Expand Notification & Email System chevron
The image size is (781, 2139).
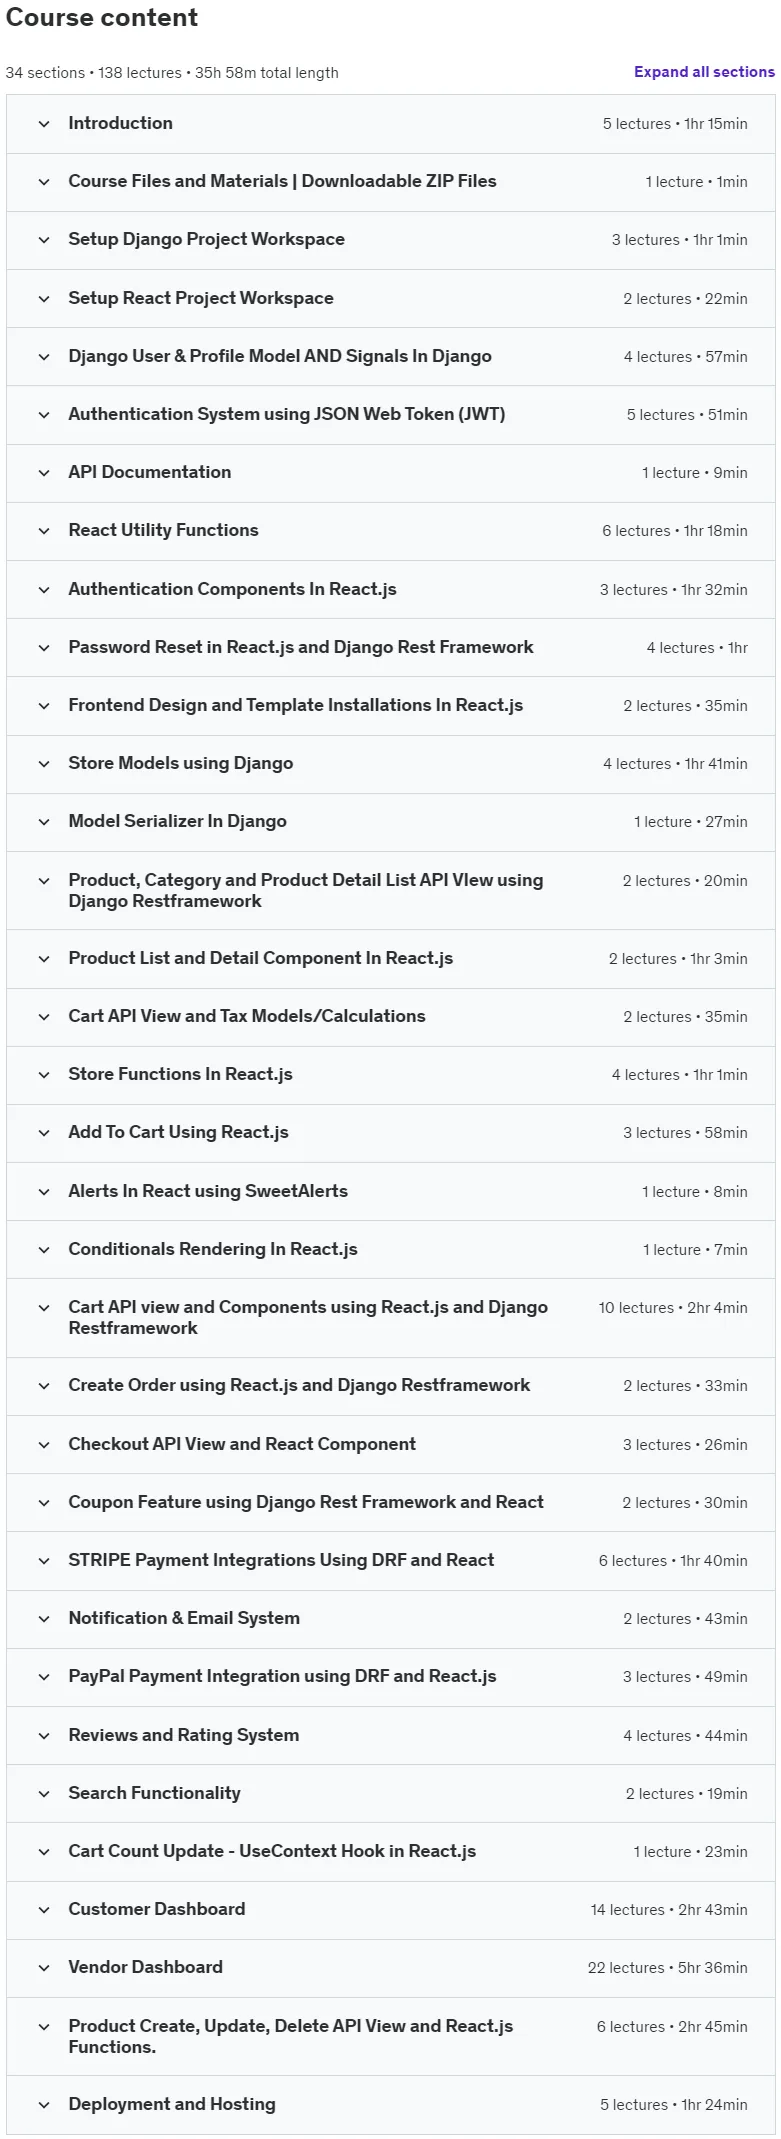click(x=44, y=1619)
